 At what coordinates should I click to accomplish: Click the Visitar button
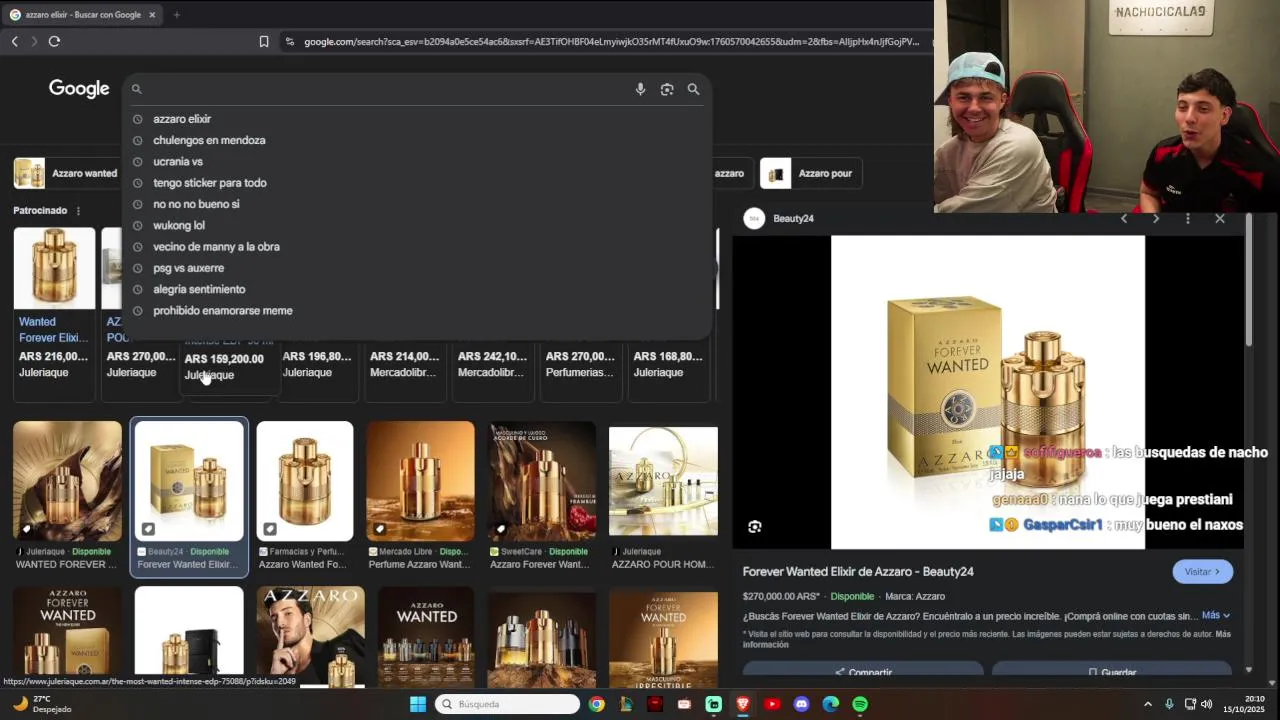1202,572
